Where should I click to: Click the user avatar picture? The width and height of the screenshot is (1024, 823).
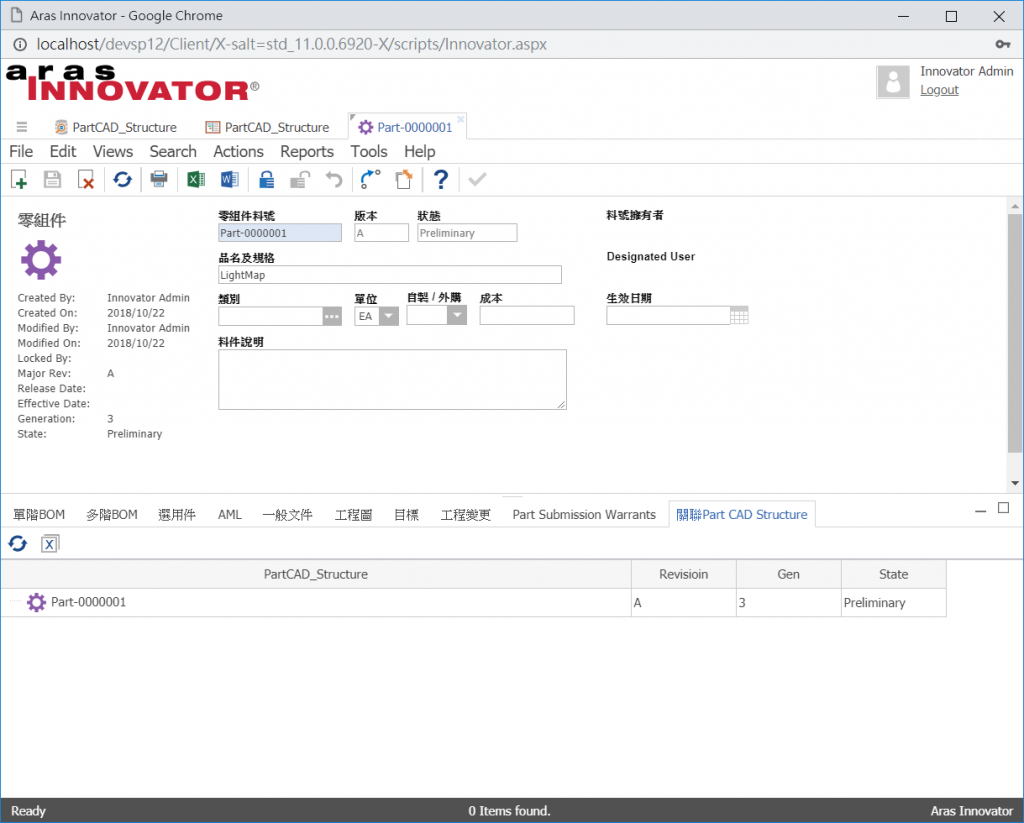pyautogui.click(x=893, y=82)
